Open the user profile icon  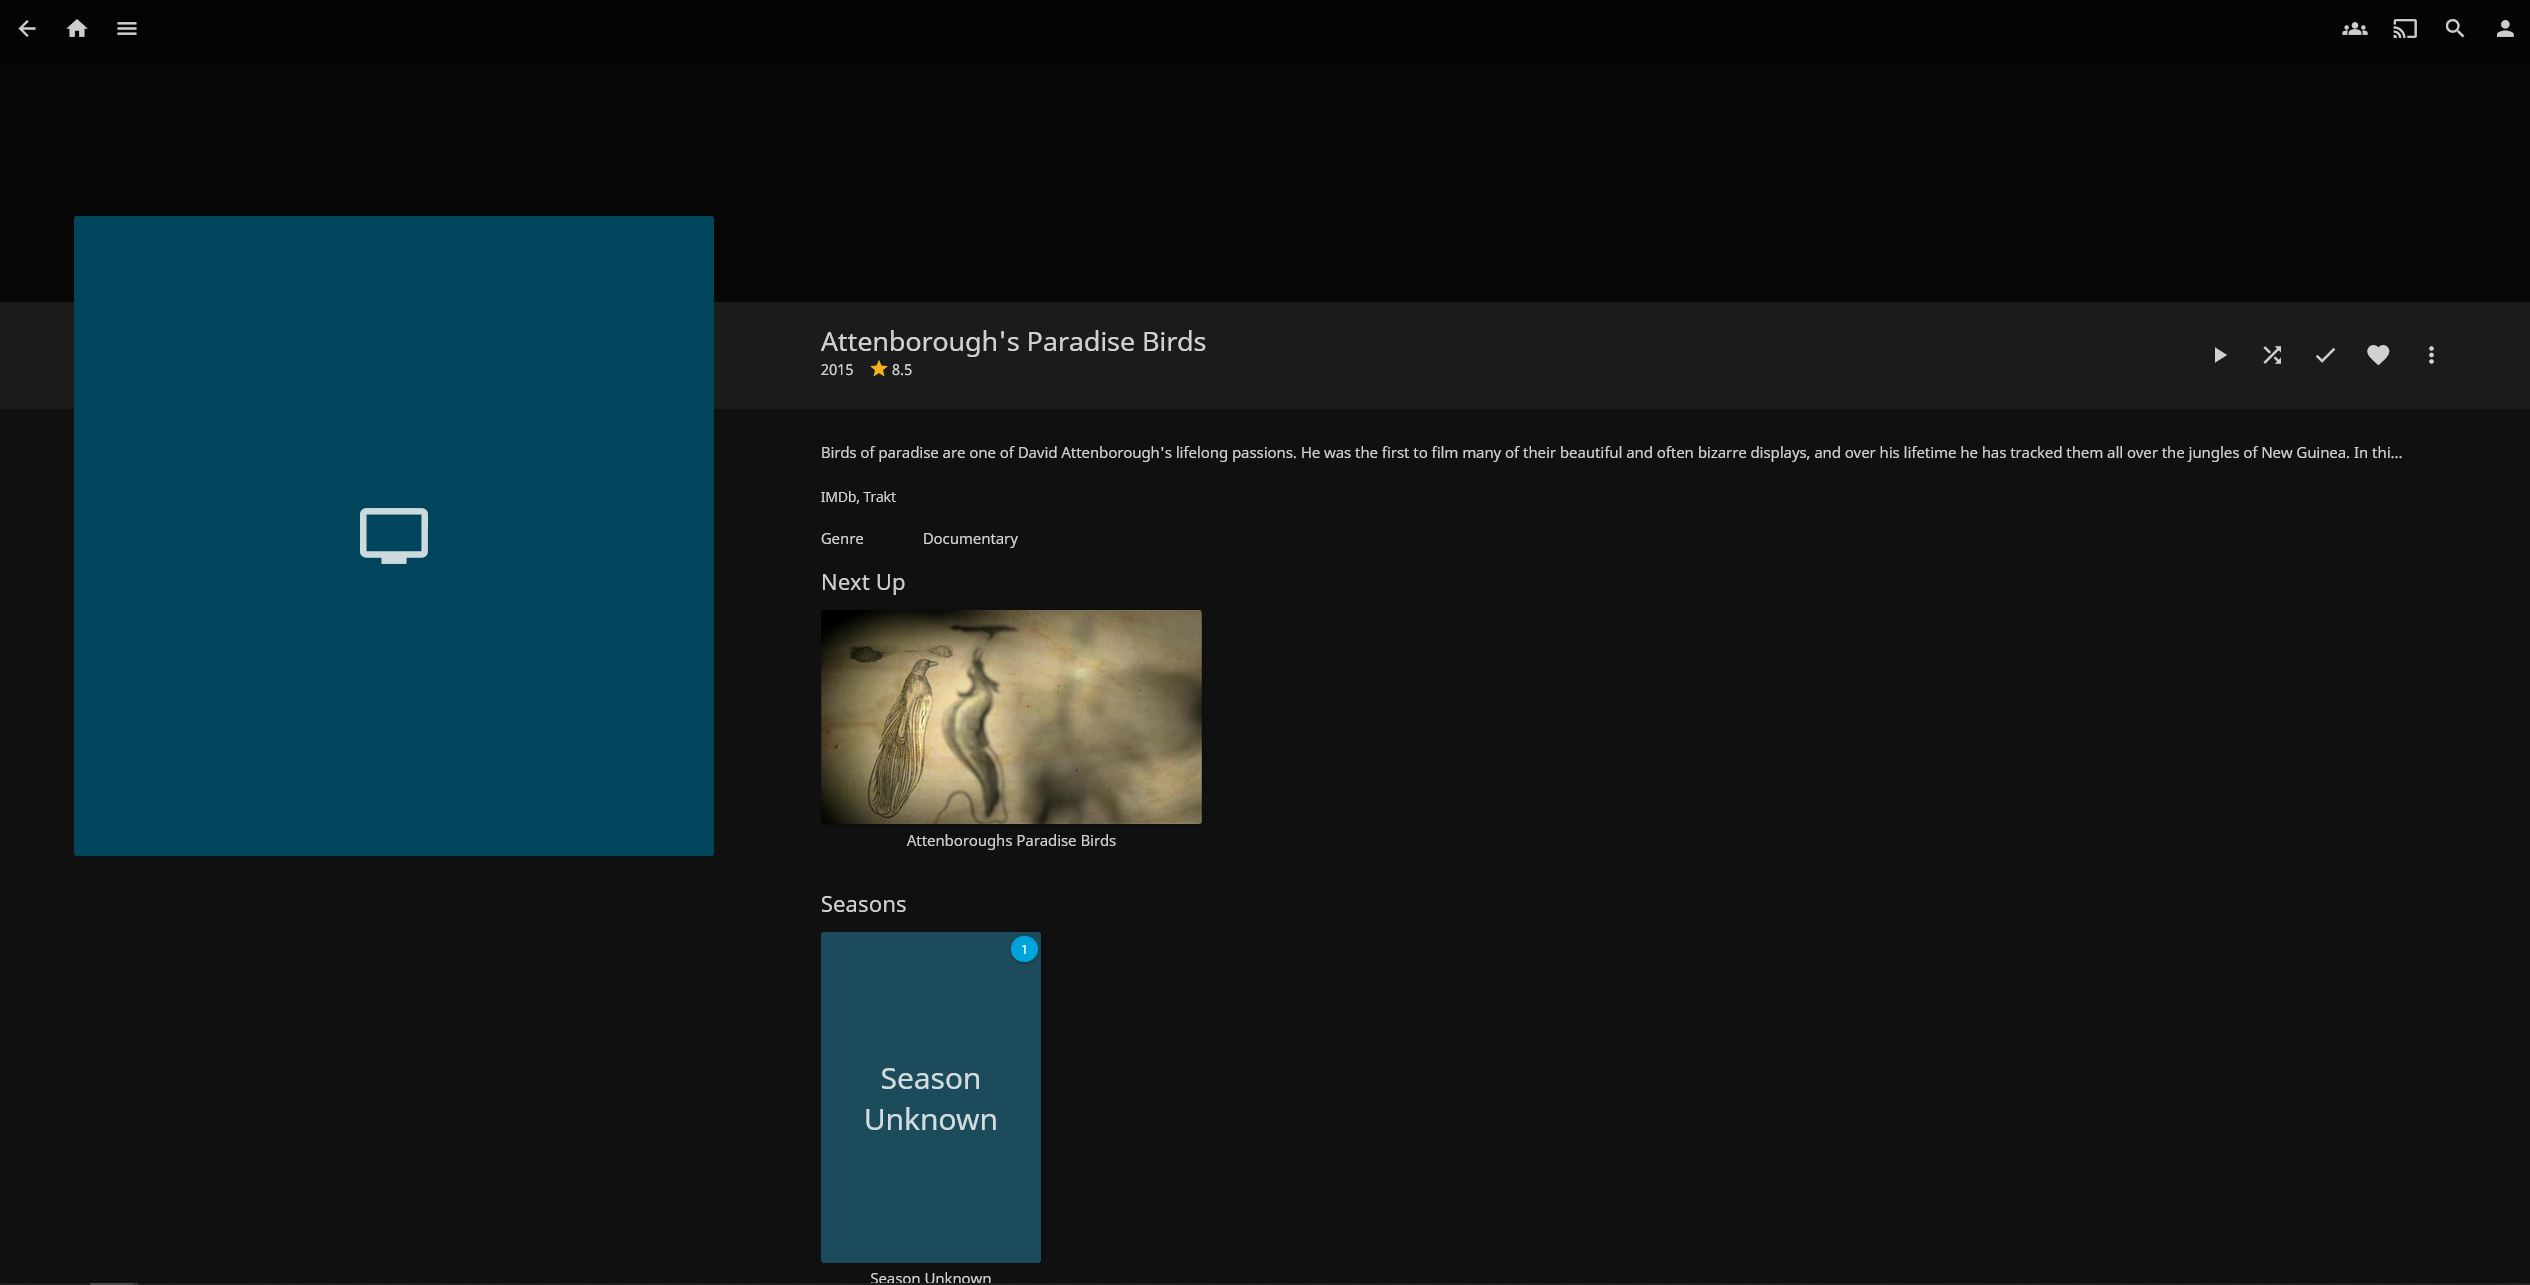[2505, 29]
